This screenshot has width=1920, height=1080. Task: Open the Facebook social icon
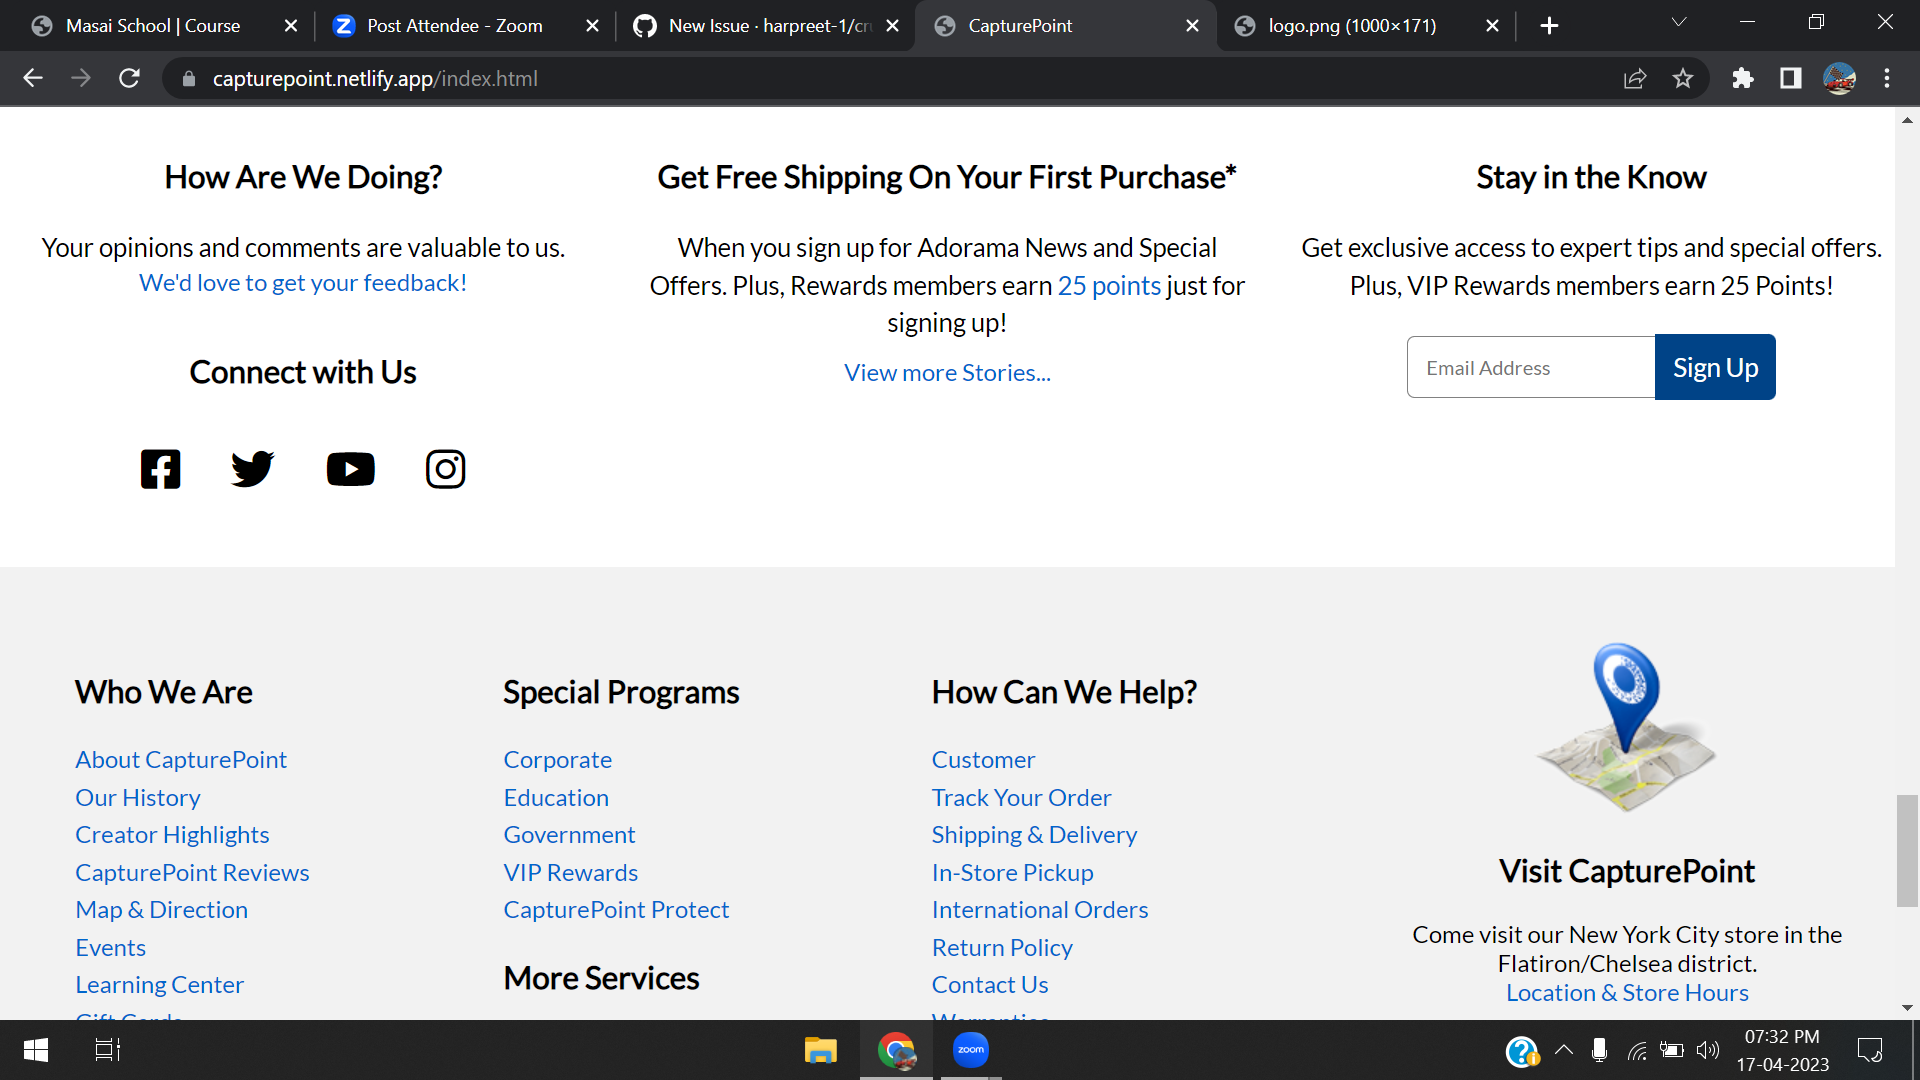click(160, 469)
